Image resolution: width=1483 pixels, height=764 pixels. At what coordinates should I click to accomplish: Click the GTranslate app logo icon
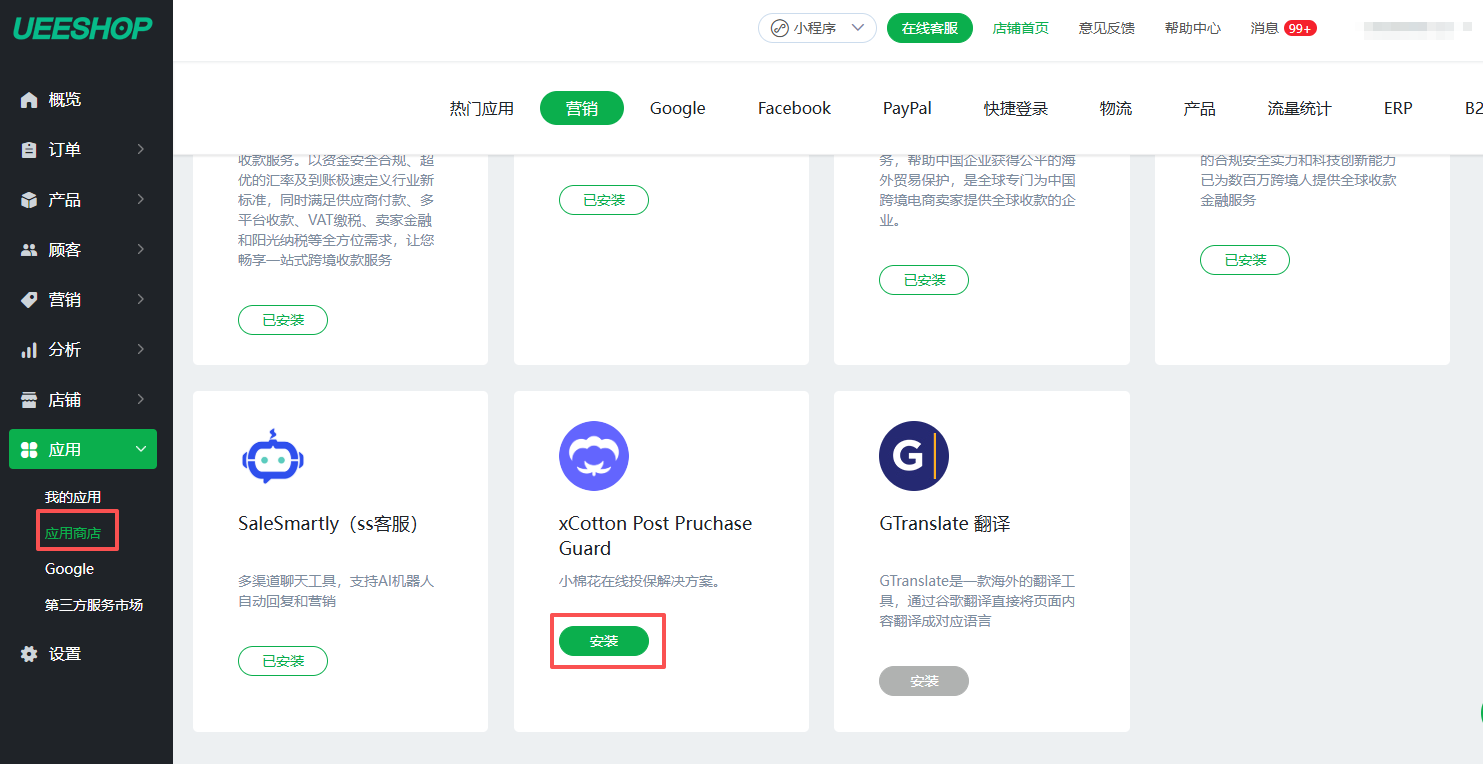coord(913,457)
